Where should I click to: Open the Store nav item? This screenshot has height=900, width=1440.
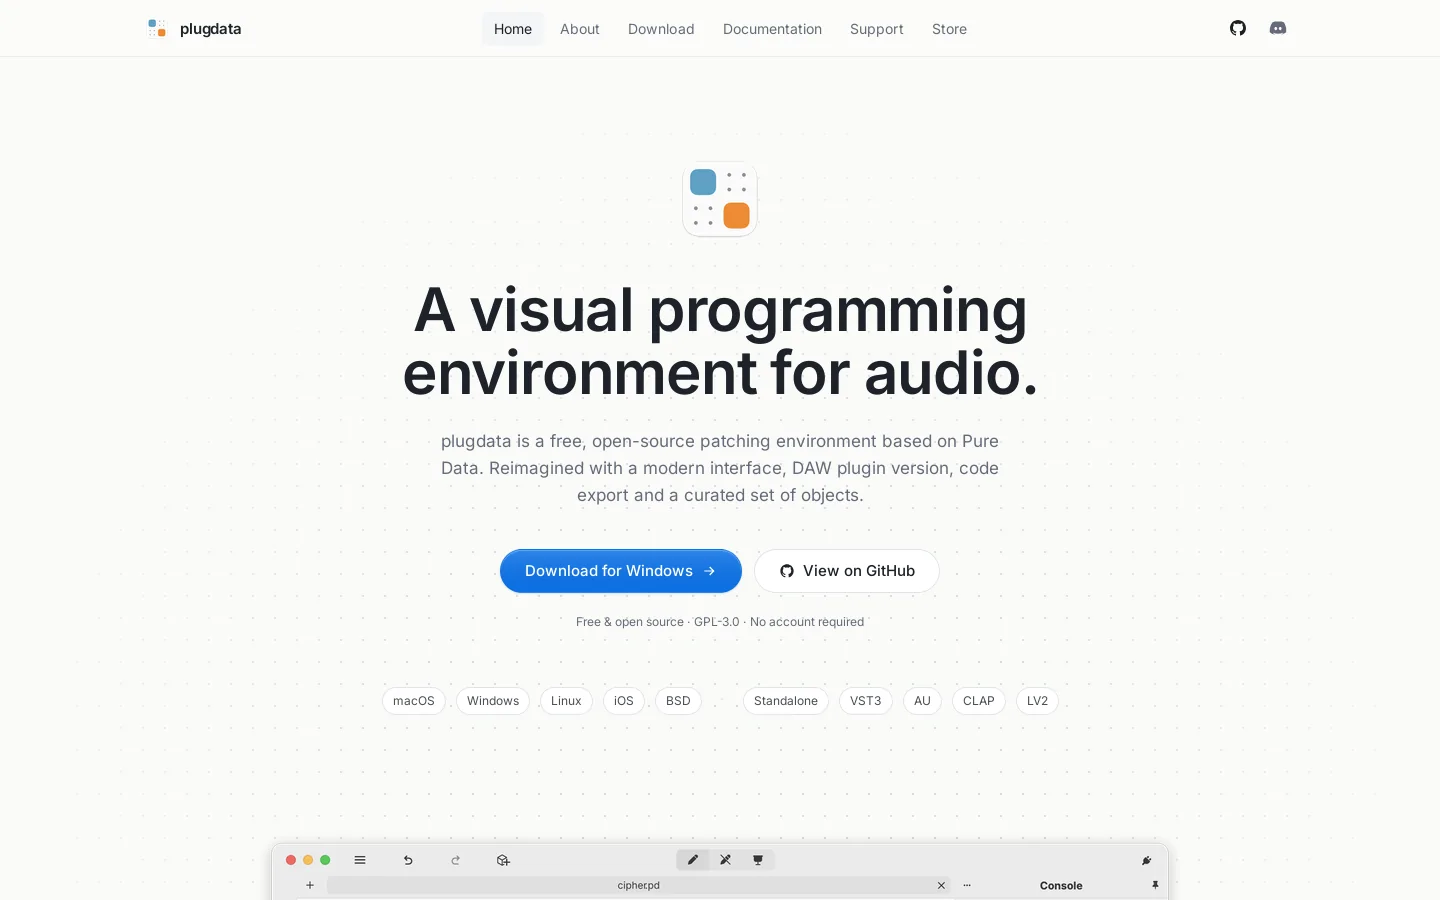(x=949, y=29)
